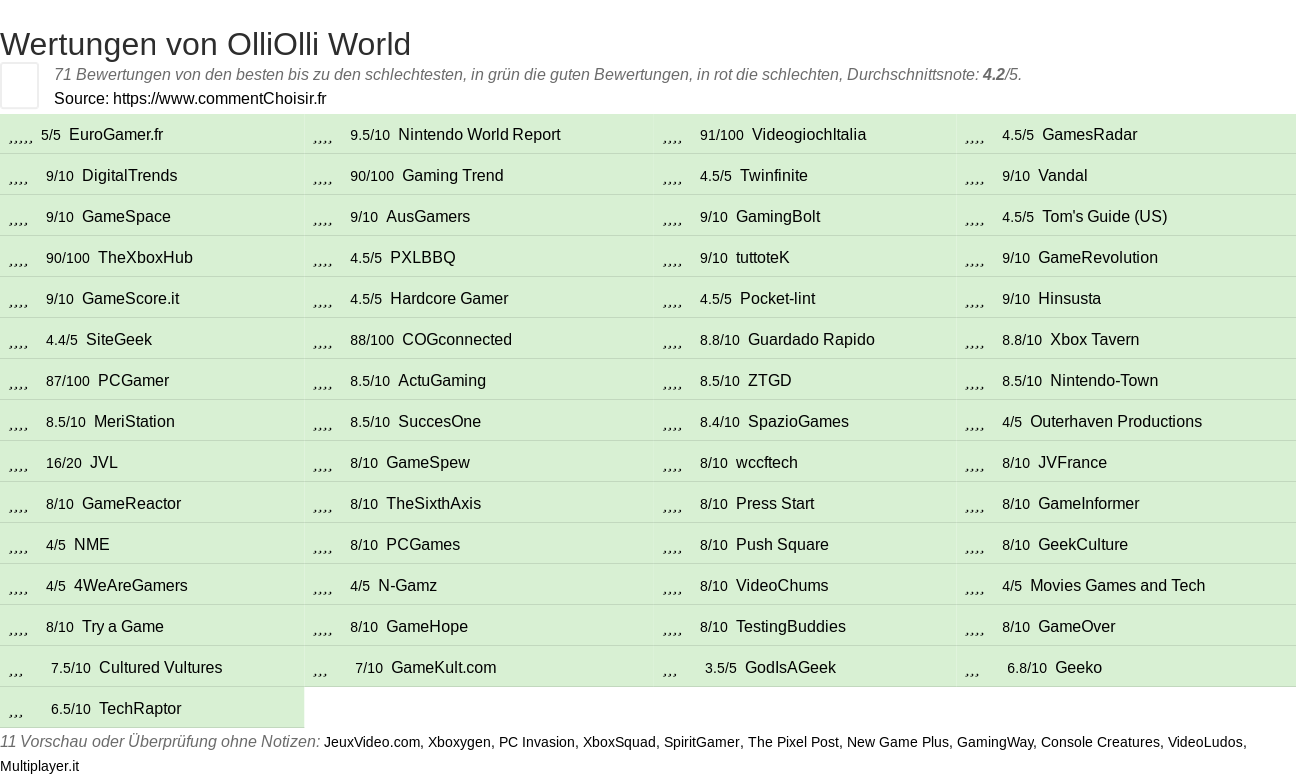Viewport: 1296px width, 777px height.
Task: Select Try a Game review
Action: pyautogui.click(x=122, y=627)
